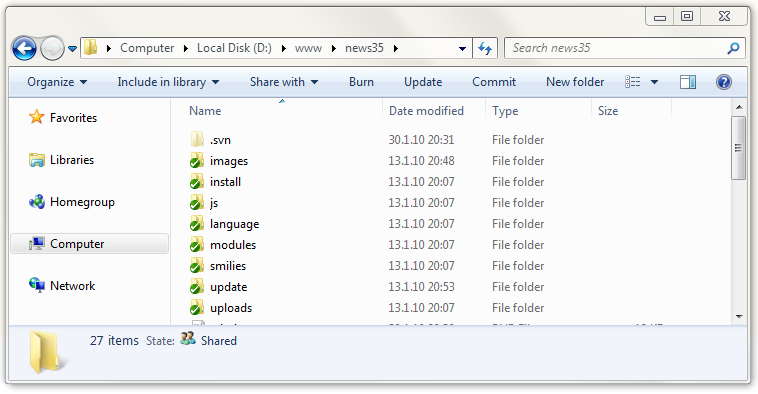758x394 pixels.
Task: Open Help via the question mark icon
Action: click(x=723, y=82)
